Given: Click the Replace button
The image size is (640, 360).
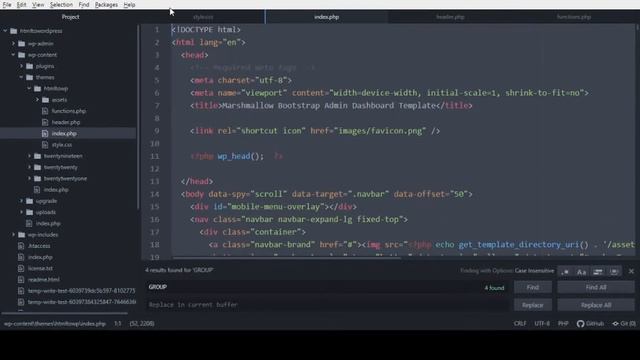Looking at the screenshot, I should pos(533,305).
